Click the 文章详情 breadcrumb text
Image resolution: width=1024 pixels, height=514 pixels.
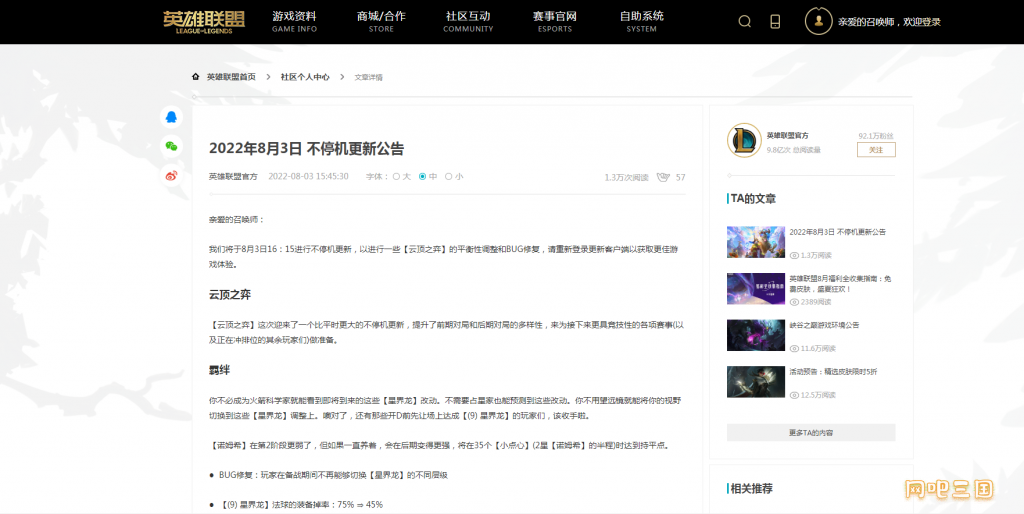[368, 77]
